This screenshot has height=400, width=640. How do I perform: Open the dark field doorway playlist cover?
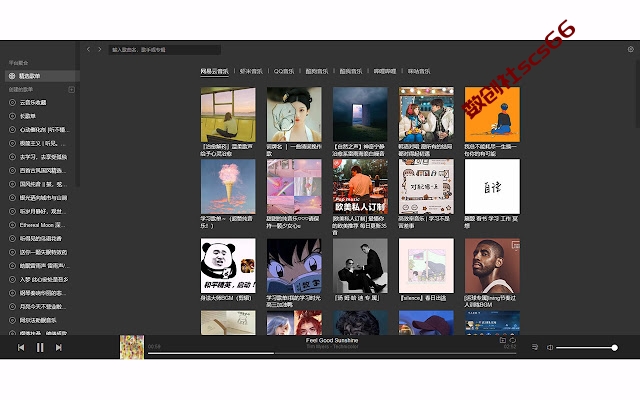click(360, 114)
